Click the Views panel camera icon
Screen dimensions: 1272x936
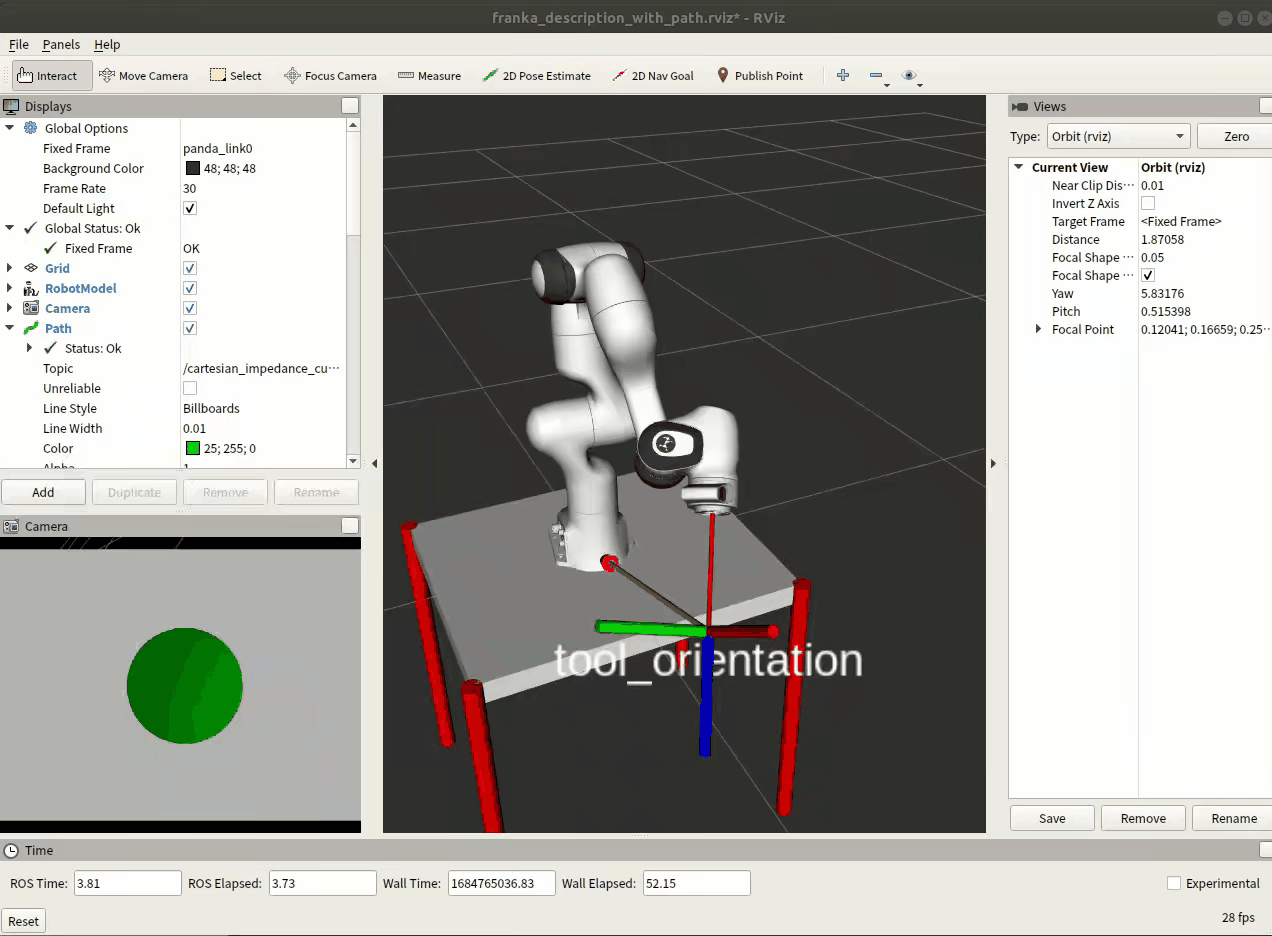coord(1020,106)
